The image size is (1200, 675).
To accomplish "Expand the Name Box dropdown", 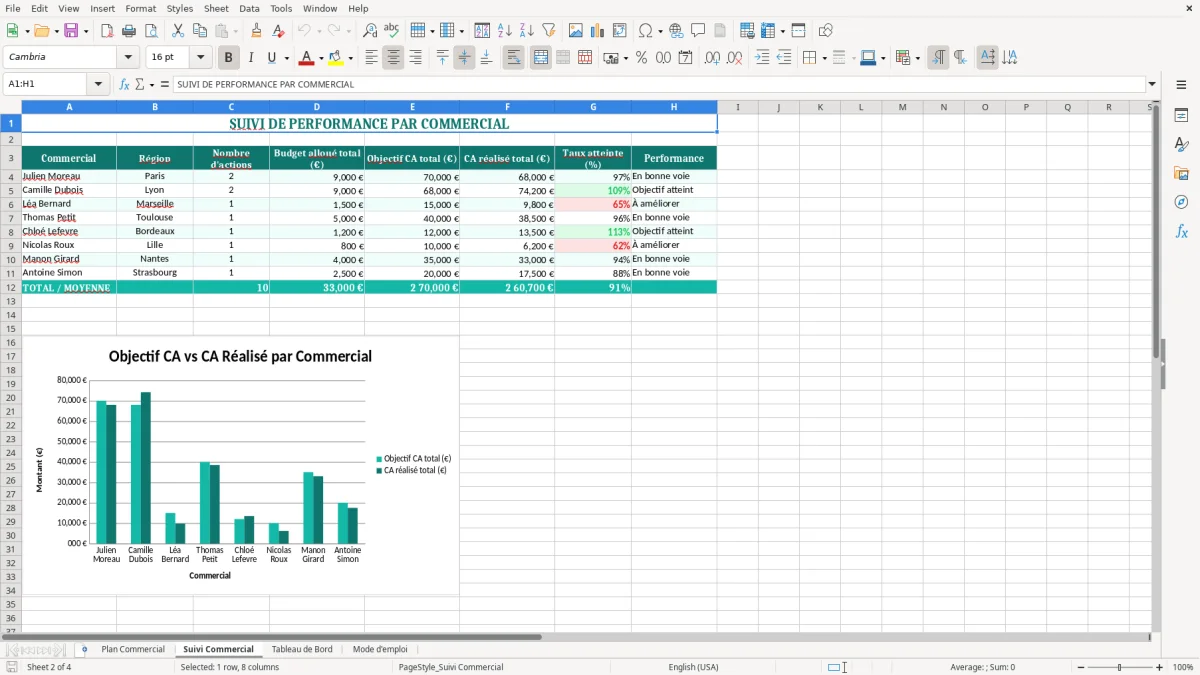I will [x=99, y=84].
